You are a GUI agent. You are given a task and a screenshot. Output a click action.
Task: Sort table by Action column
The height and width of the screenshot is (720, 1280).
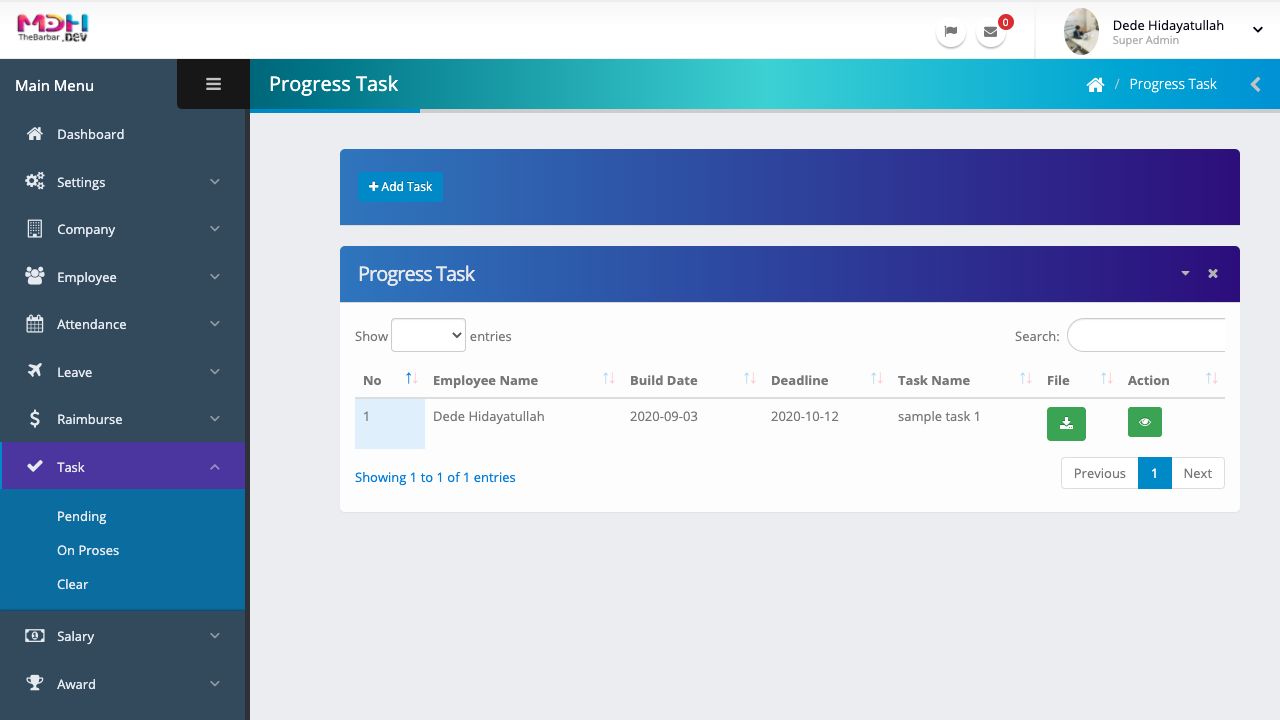tap(1172, 380)
